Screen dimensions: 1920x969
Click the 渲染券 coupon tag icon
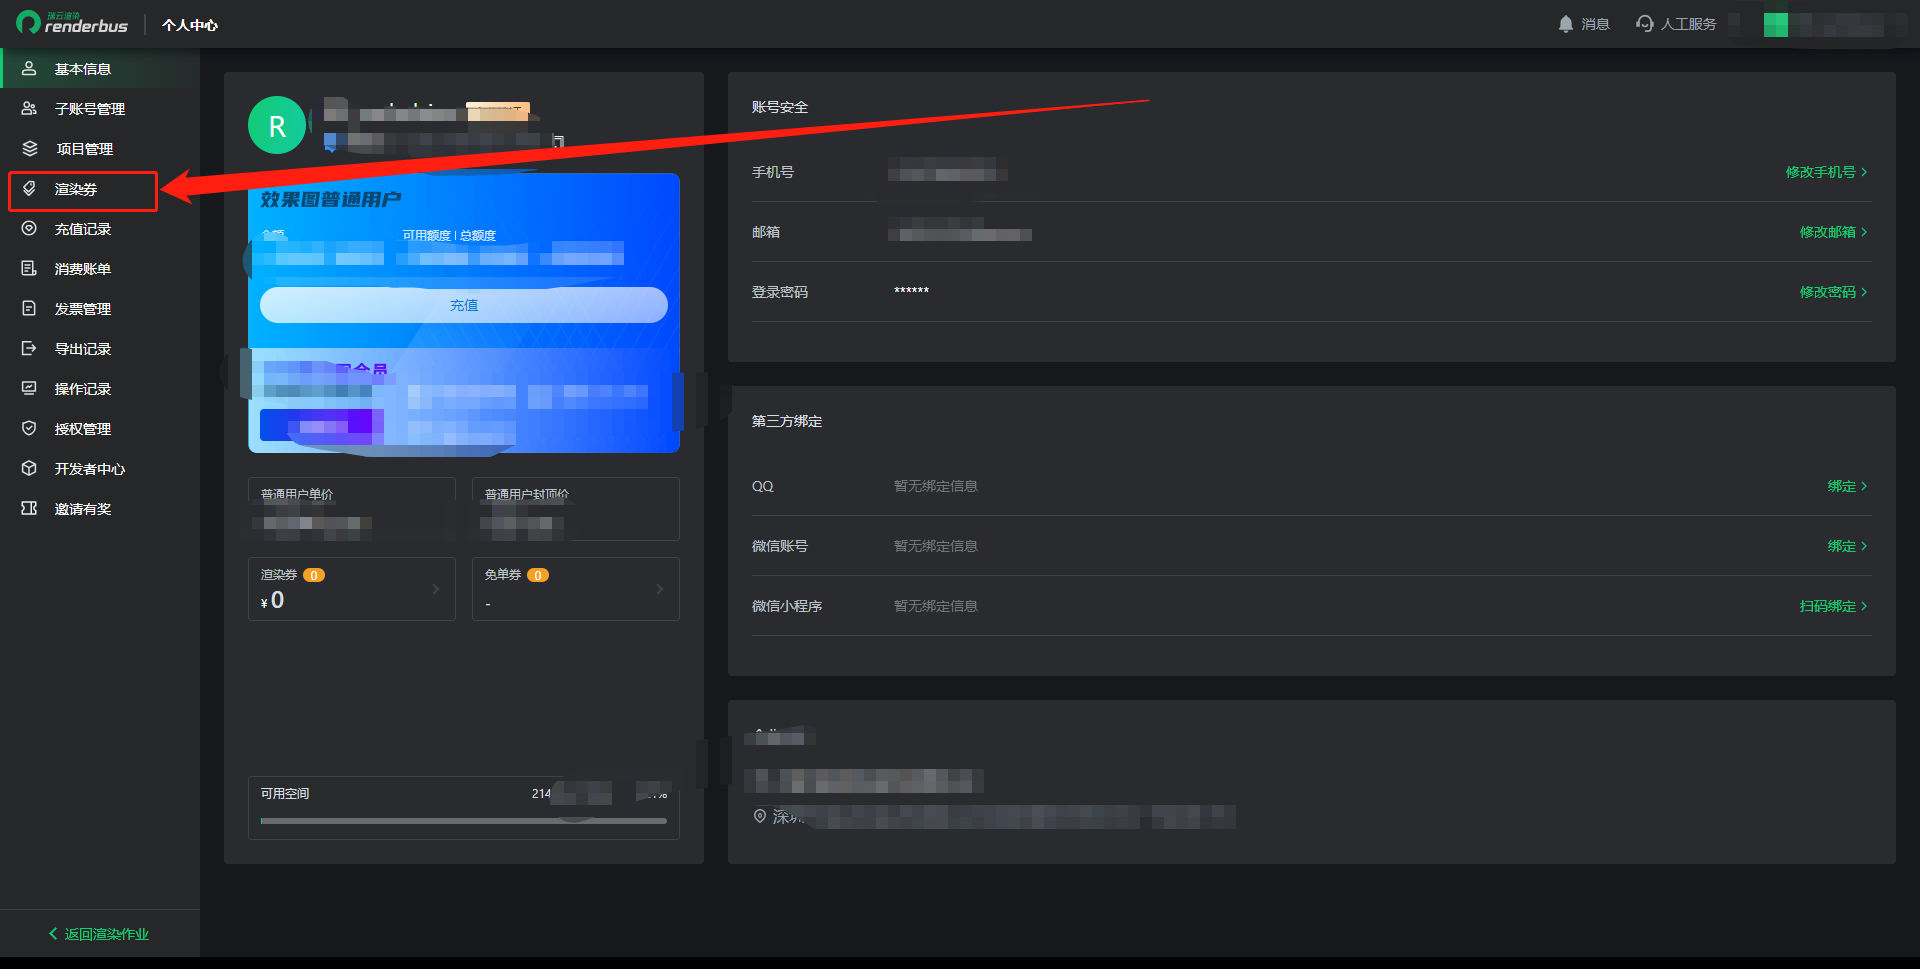pos(29,188)
